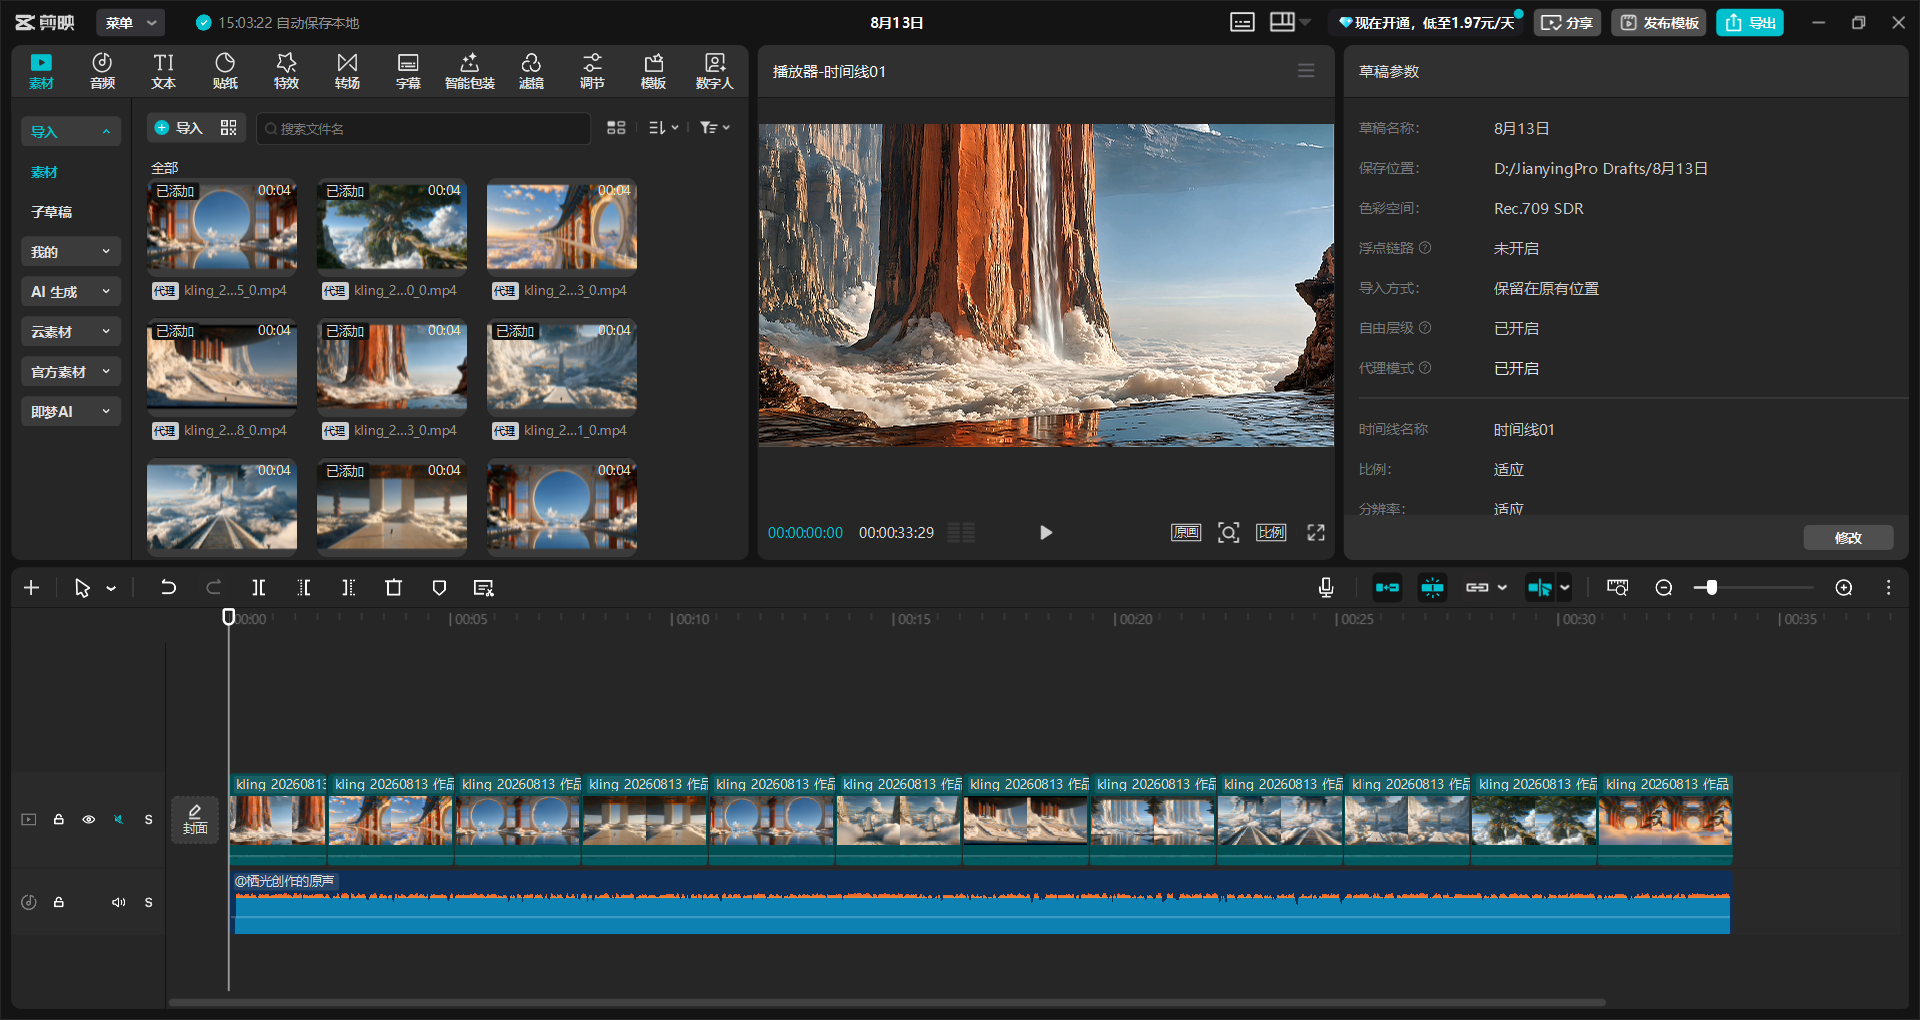Click the player focus/scan frame icon

pyautogui.click(x=1229, y=533)
